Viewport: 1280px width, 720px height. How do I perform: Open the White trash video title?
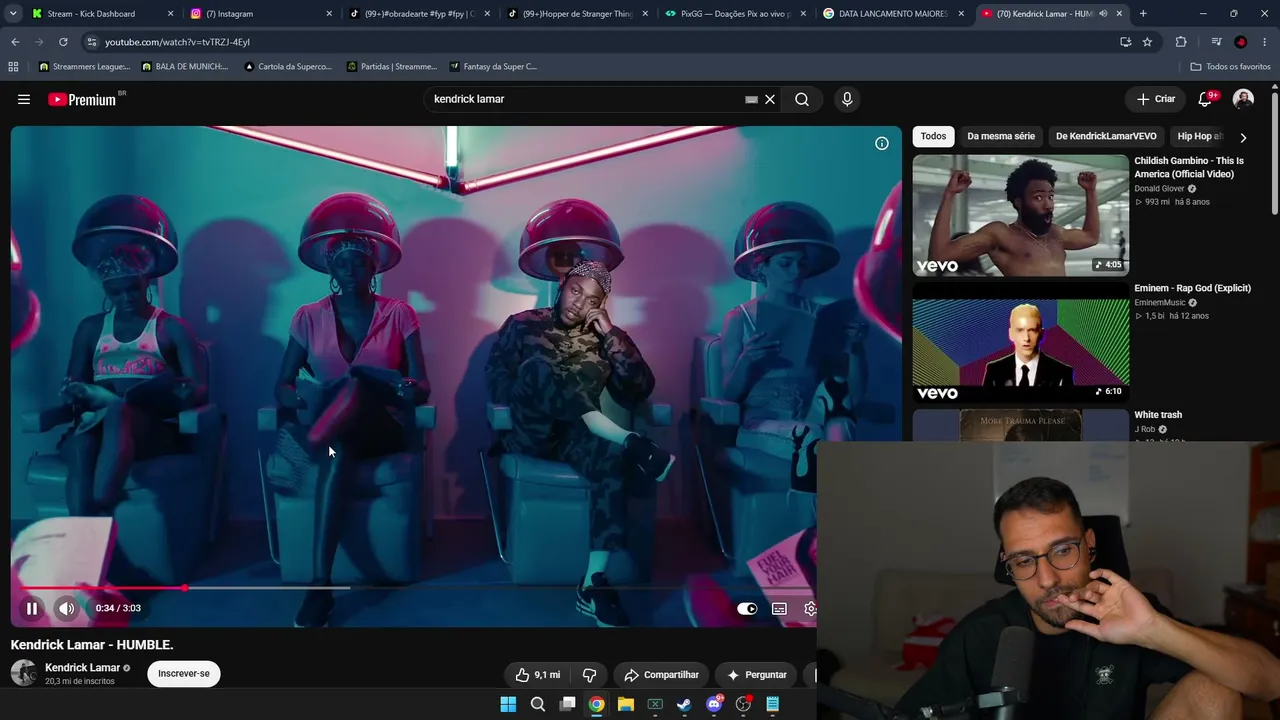[x=1158, y=415]
